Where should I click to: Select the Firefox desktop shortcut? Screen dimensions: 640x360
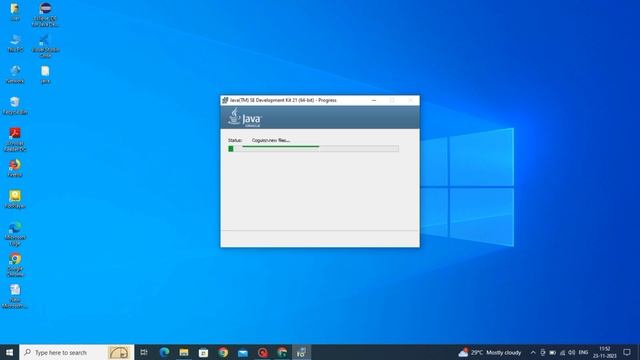click(15, 168)
